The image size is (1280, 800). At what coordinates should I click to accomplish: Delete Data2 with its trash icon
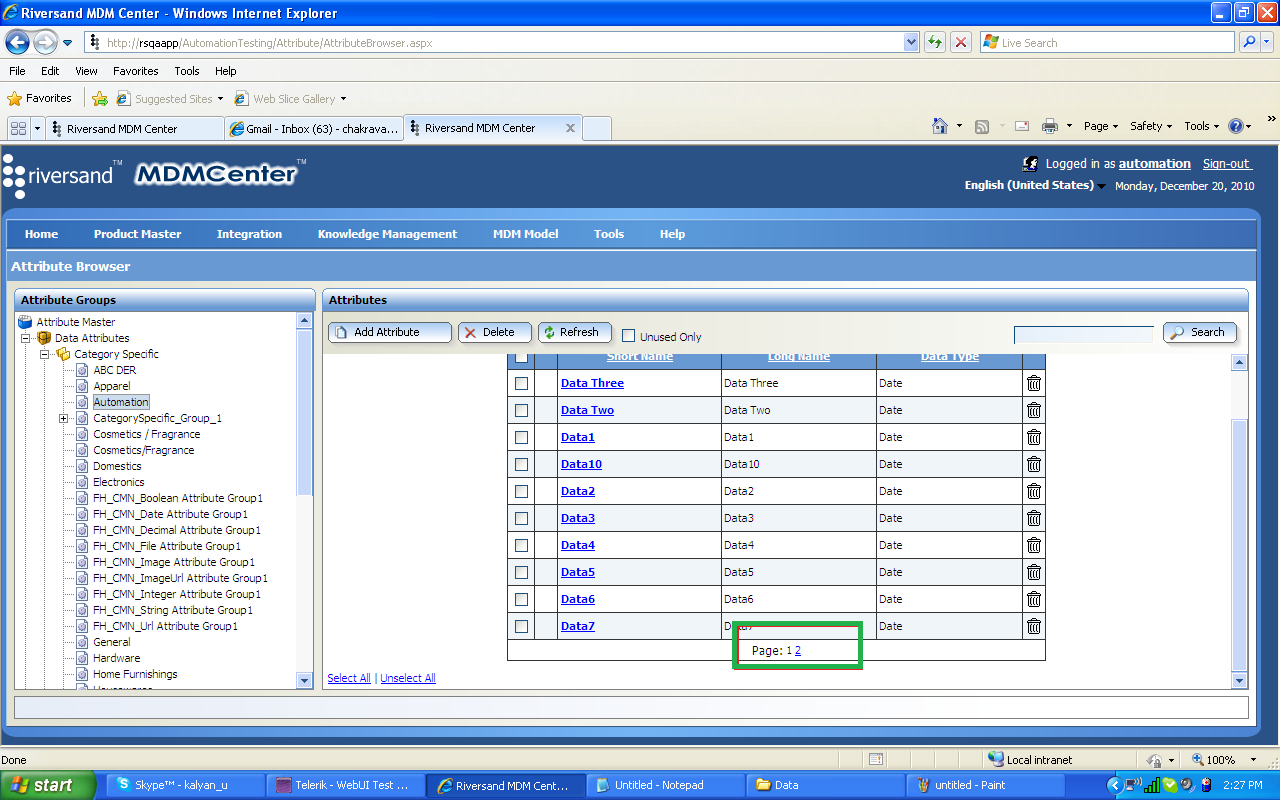point(1034,491)
